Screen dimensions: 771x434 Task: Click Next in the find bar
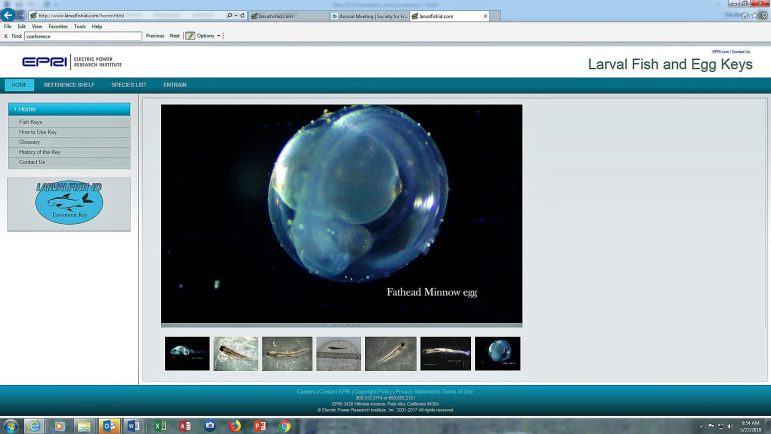(x=175, y=36)
